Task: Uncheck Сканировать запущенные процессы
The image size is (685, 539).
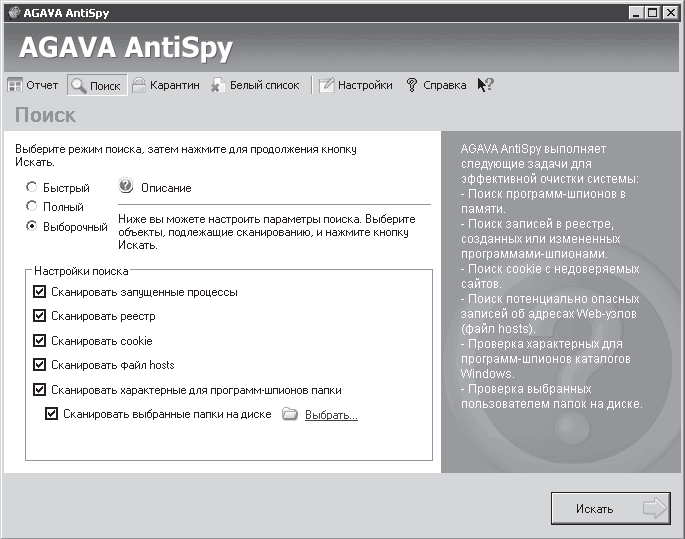Action: pyautogui.click(x=40, y=292)
